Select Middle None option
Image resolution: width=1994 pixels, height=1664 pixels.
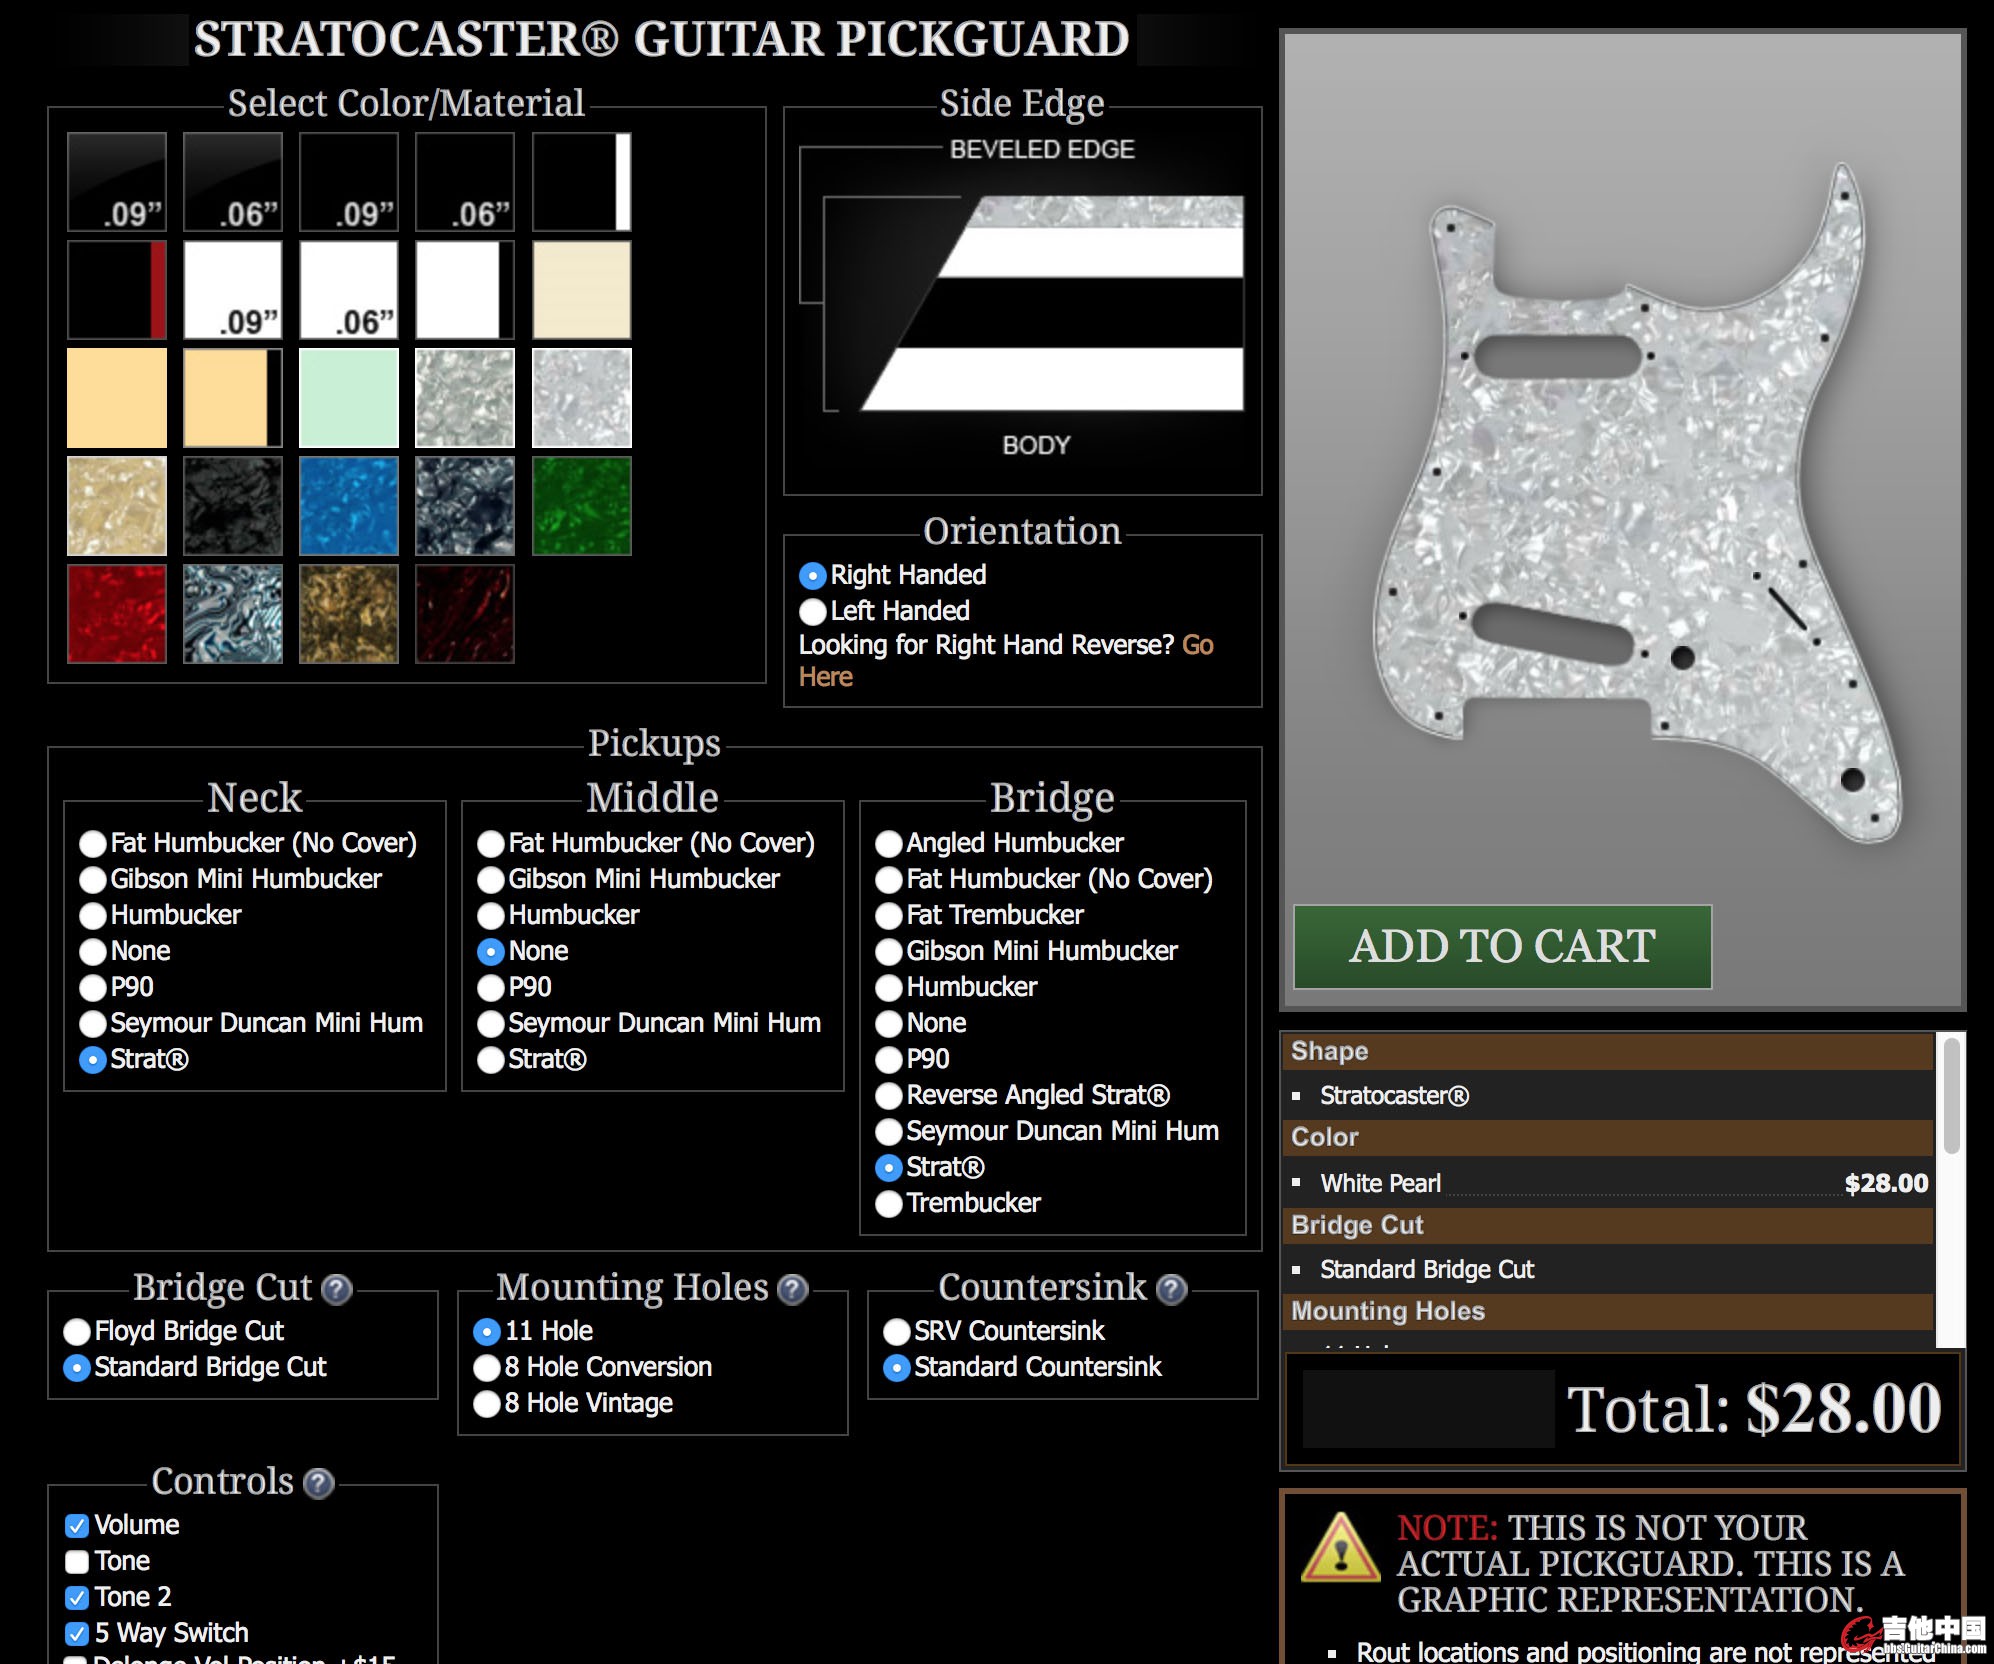(491, 952)
